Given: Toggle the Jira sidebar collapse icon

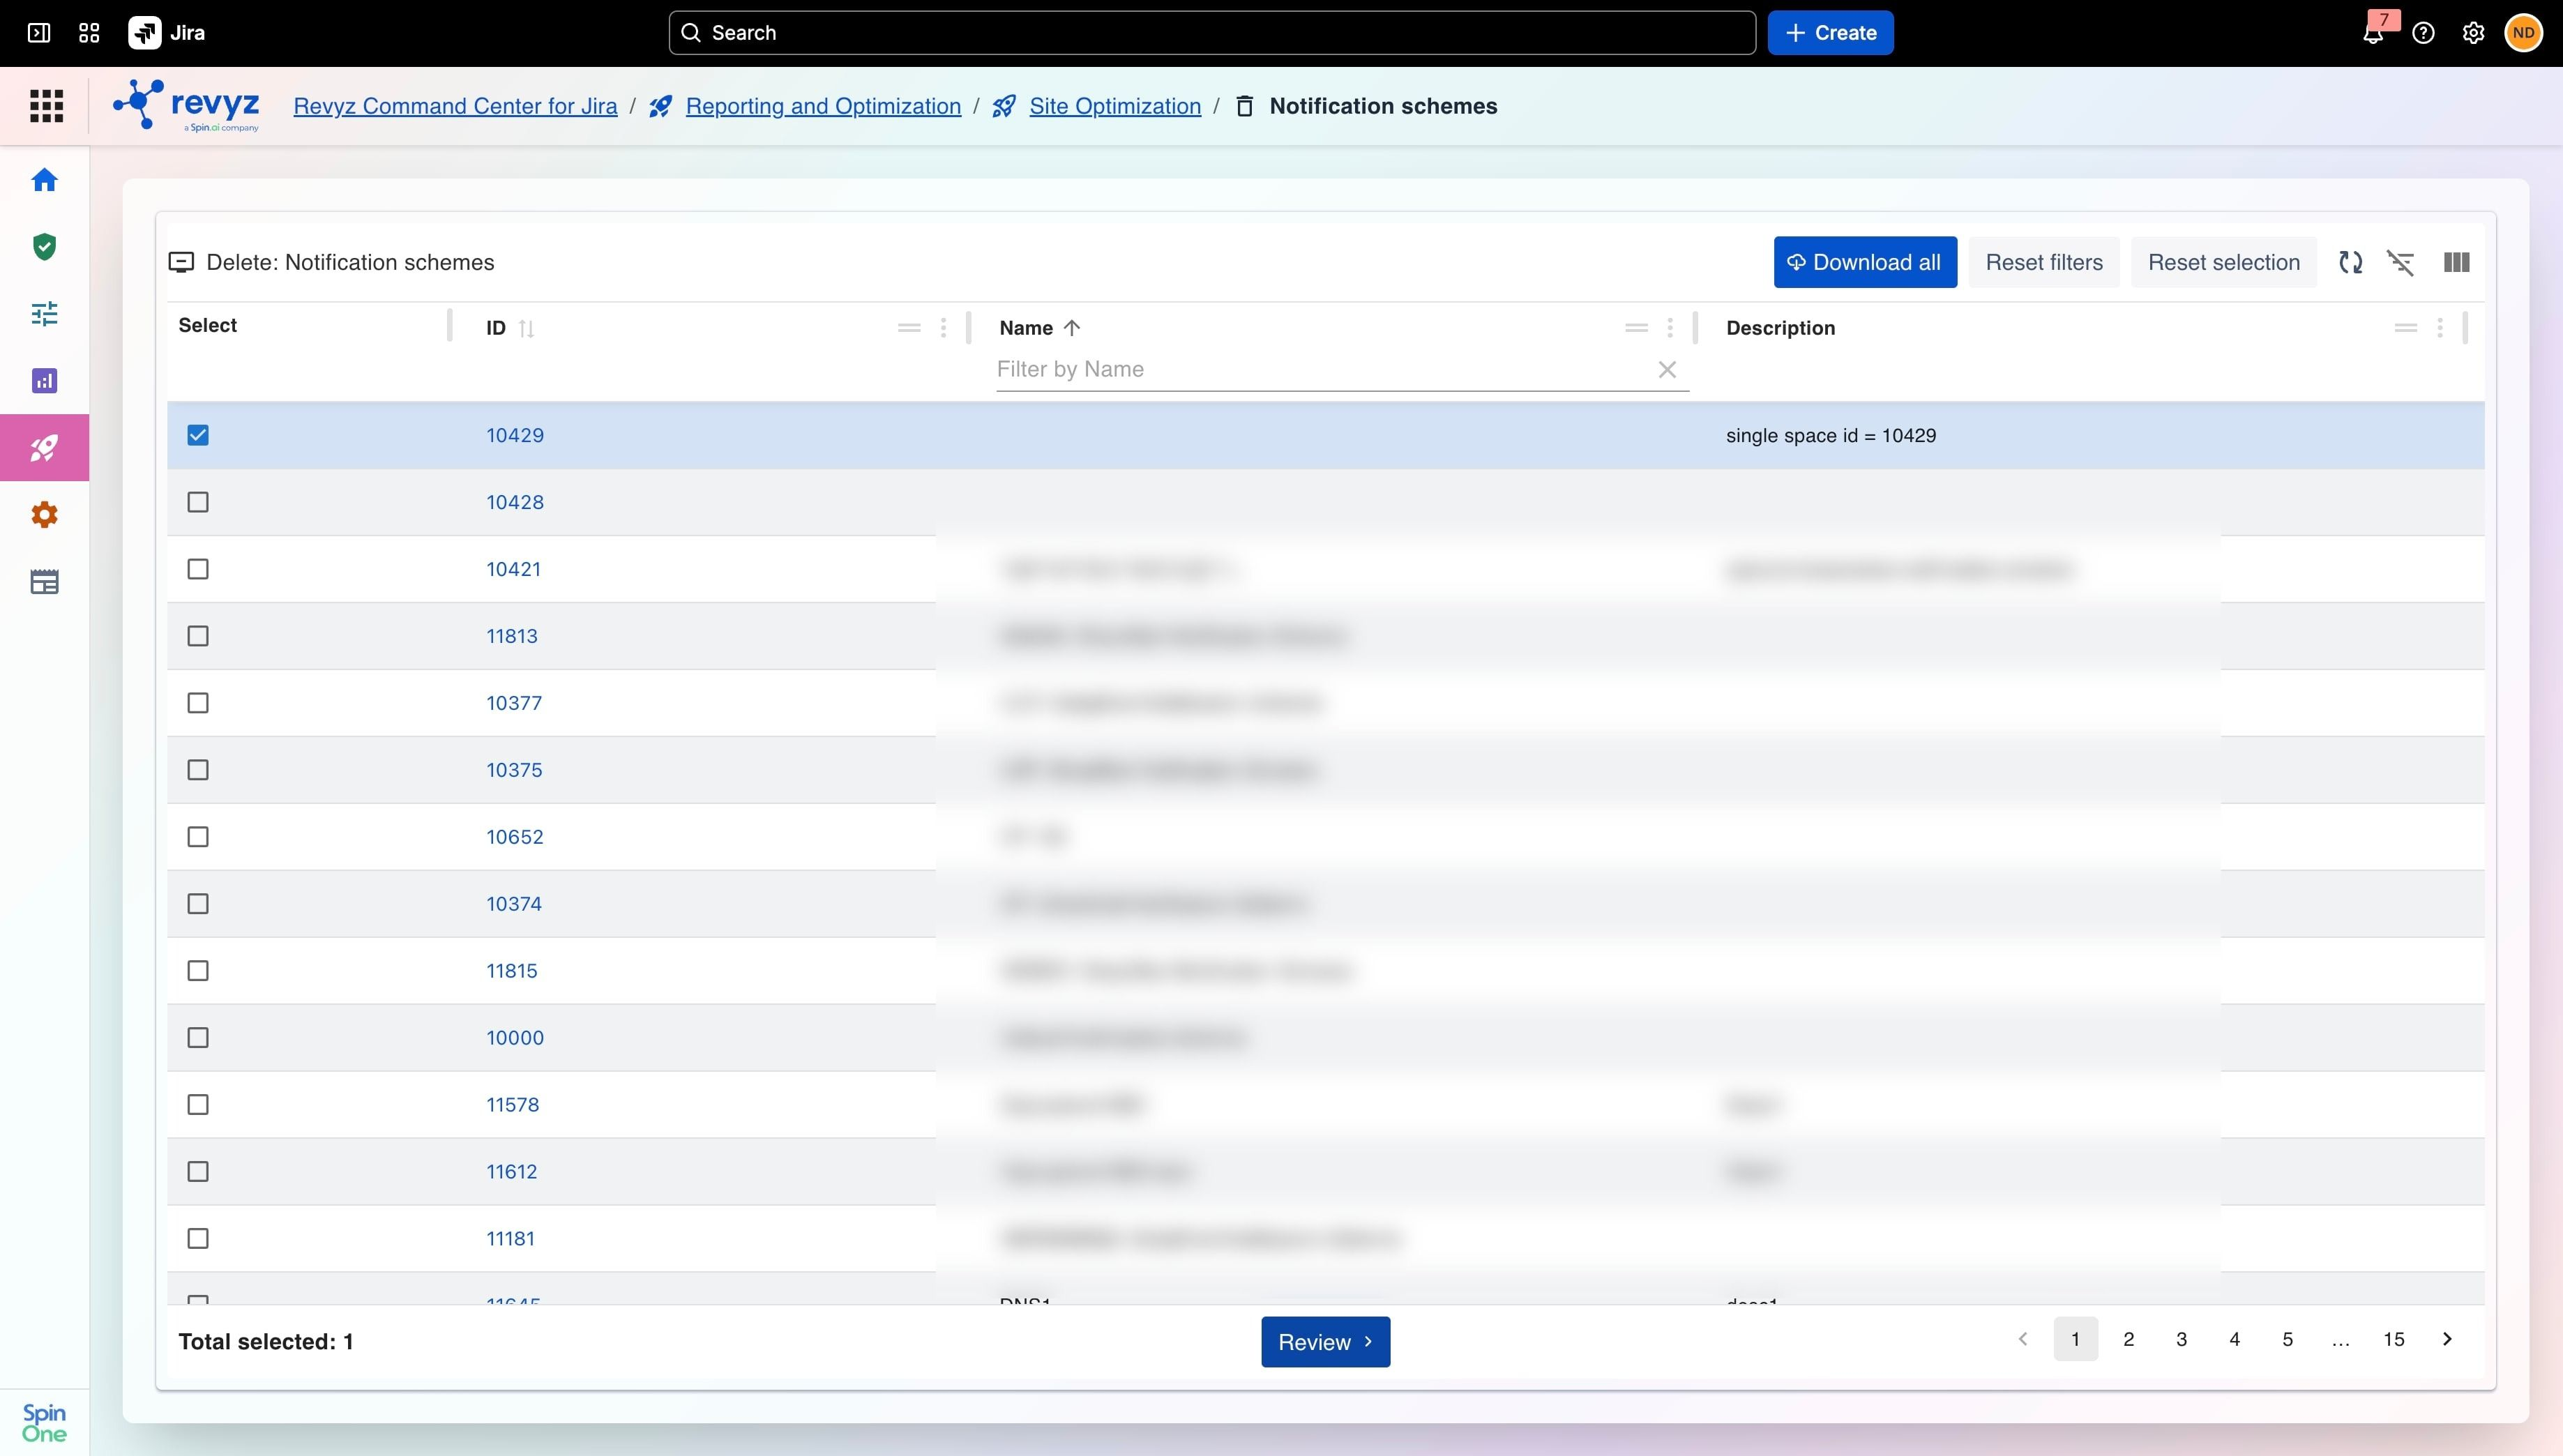Looking at the screenshot, I should [x=39, y=33].
